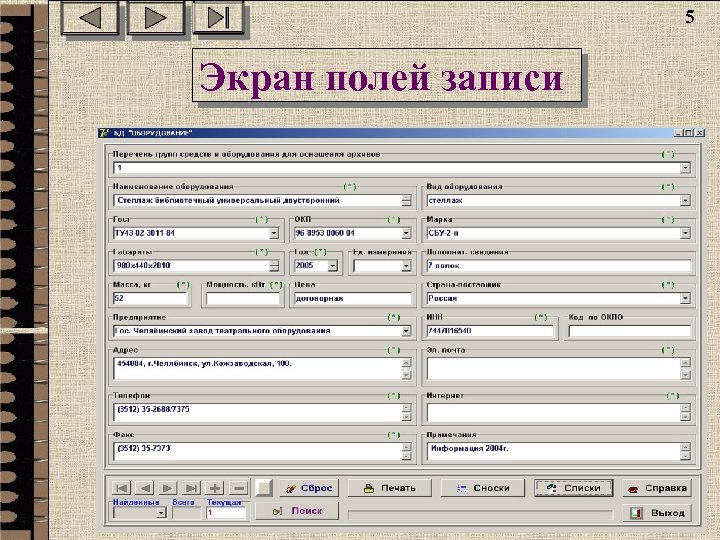The image size is (720, 540).
Task: Go to first record navigator button
Action: click(x=121, y=488)
